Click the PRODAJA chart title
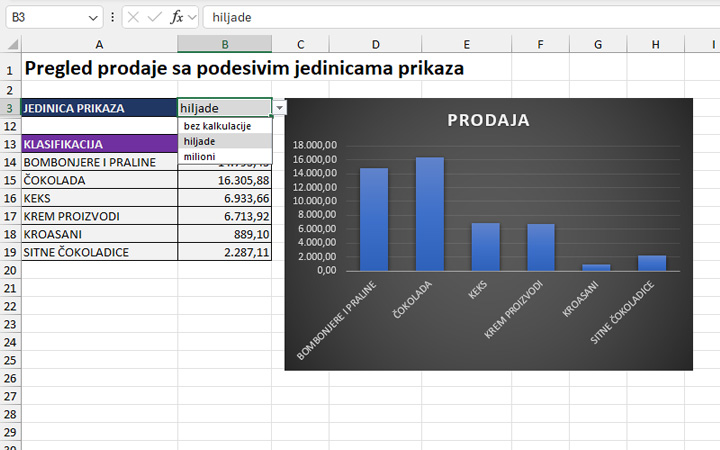Screen dimensions: 720x450 [x=488, y=121]
